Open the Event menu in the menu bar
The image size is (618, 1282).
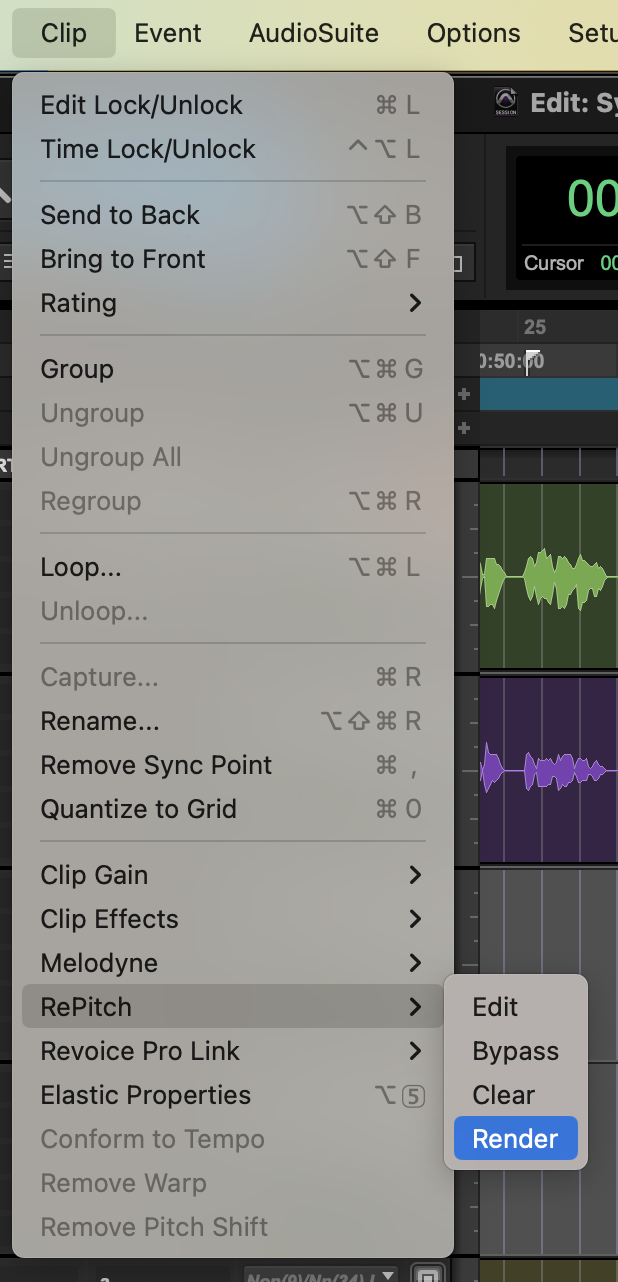168,33
